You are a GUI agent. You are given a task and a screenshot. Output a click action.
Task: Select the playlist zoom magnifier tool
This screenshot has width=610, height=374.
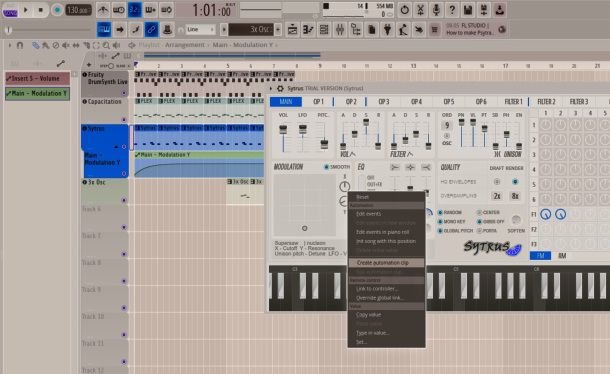click(x=106, y=46)
